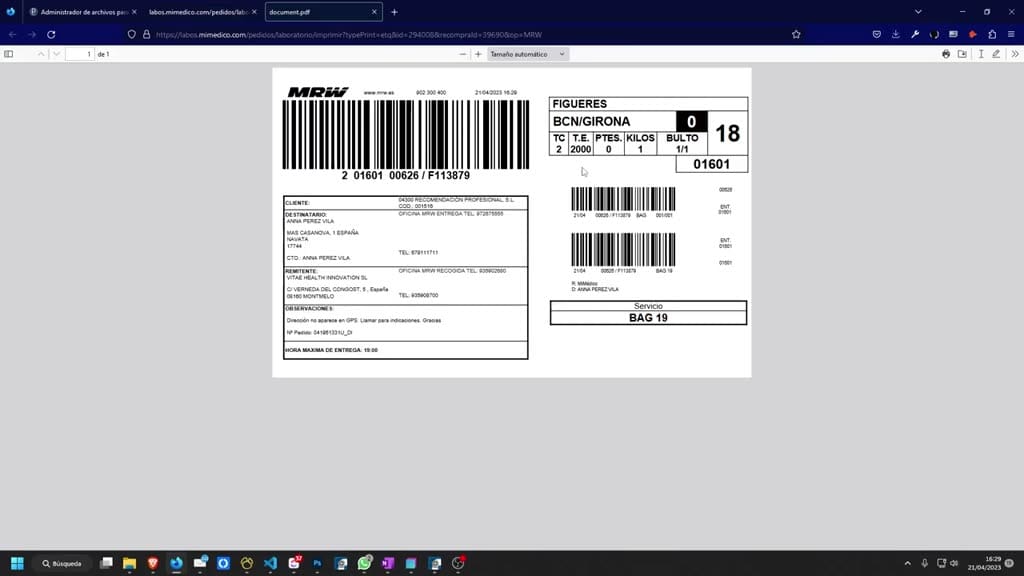The height and width of the screenshot is (576, 1024).
Task: Go to previous PDF page
Action: (x=40, y=54)
